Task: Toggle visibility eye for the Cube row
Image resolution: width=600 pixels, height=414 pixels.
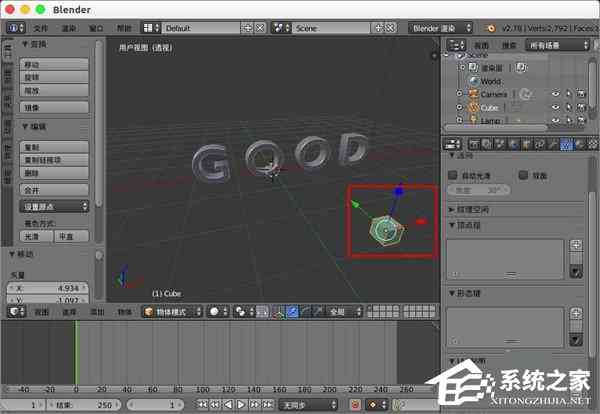Action: click(556, 108)
